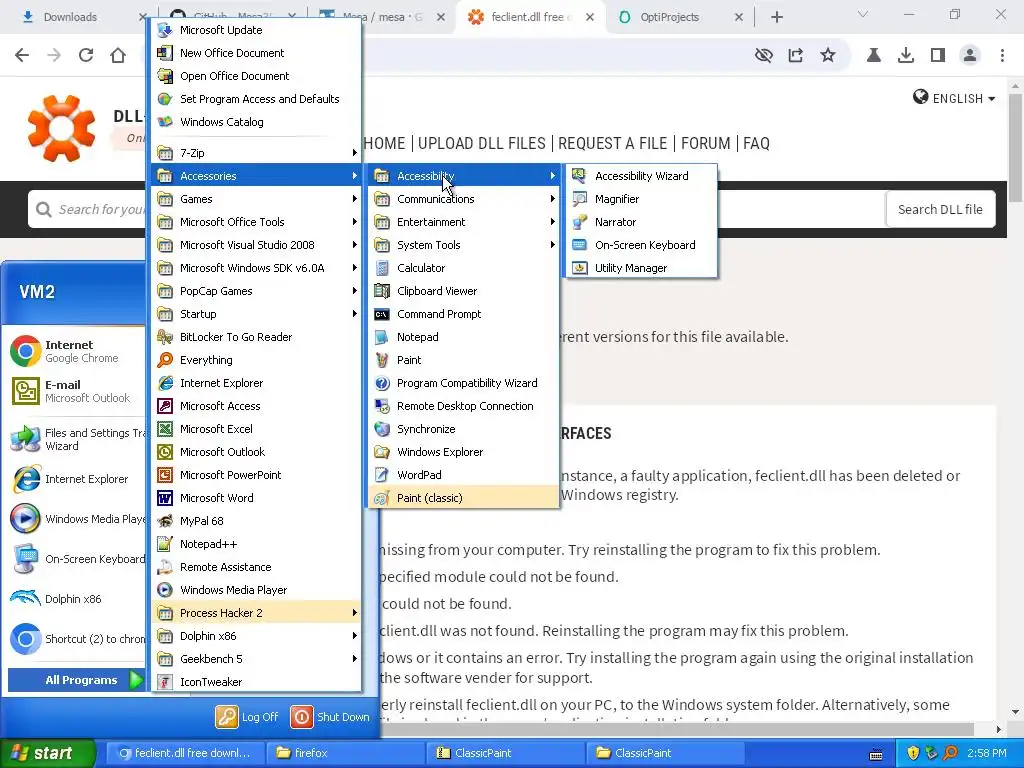Click the Shut Down button
Viewport: 1024px width, 768px height.
coord(330,717)
